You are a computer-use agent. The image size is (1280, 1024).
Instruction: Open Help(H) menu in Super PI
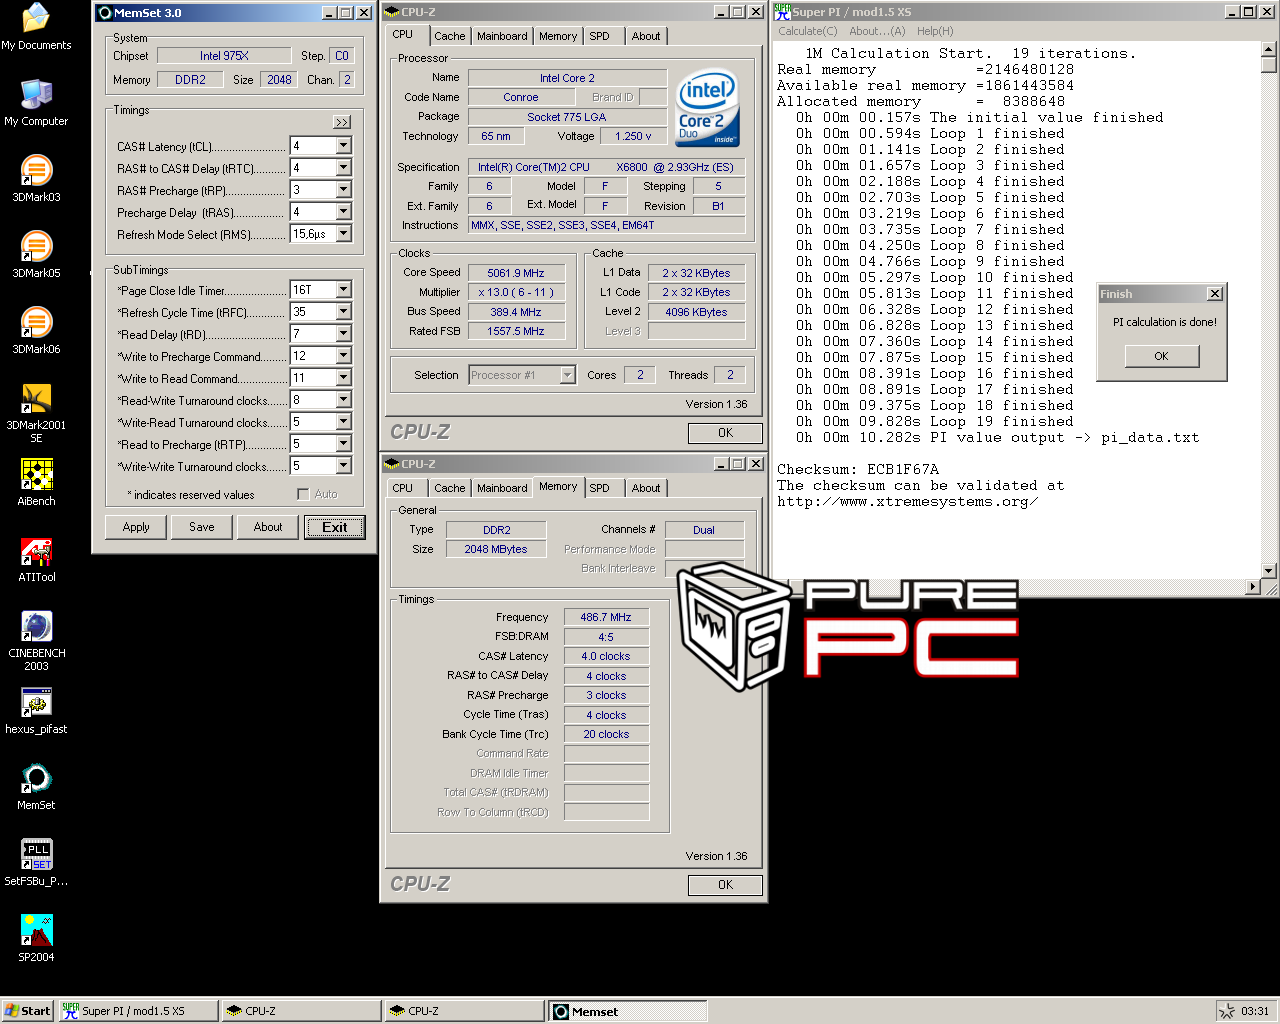tap(935, 31)
